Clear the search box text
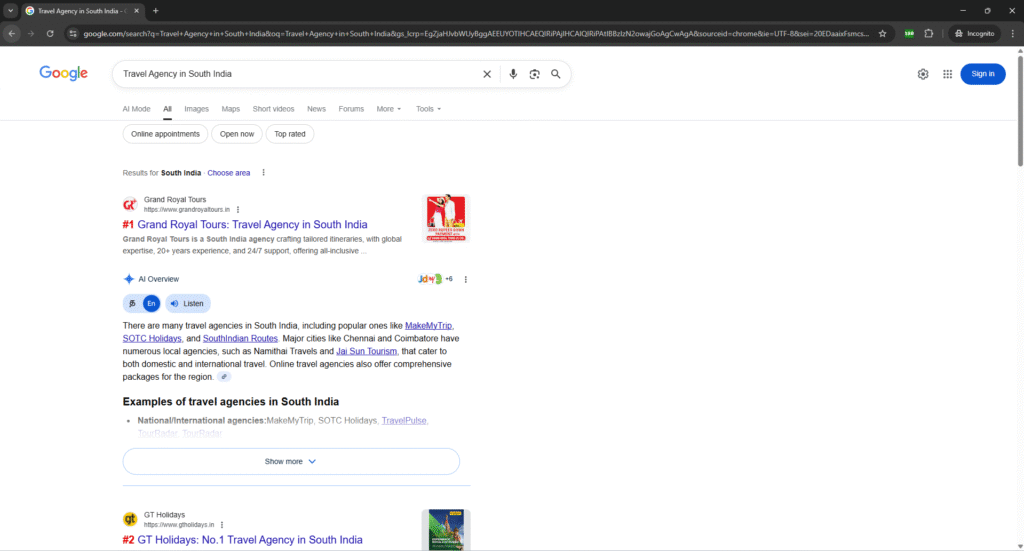This screenshot has width=1024, height=551. tap(487, 74)
